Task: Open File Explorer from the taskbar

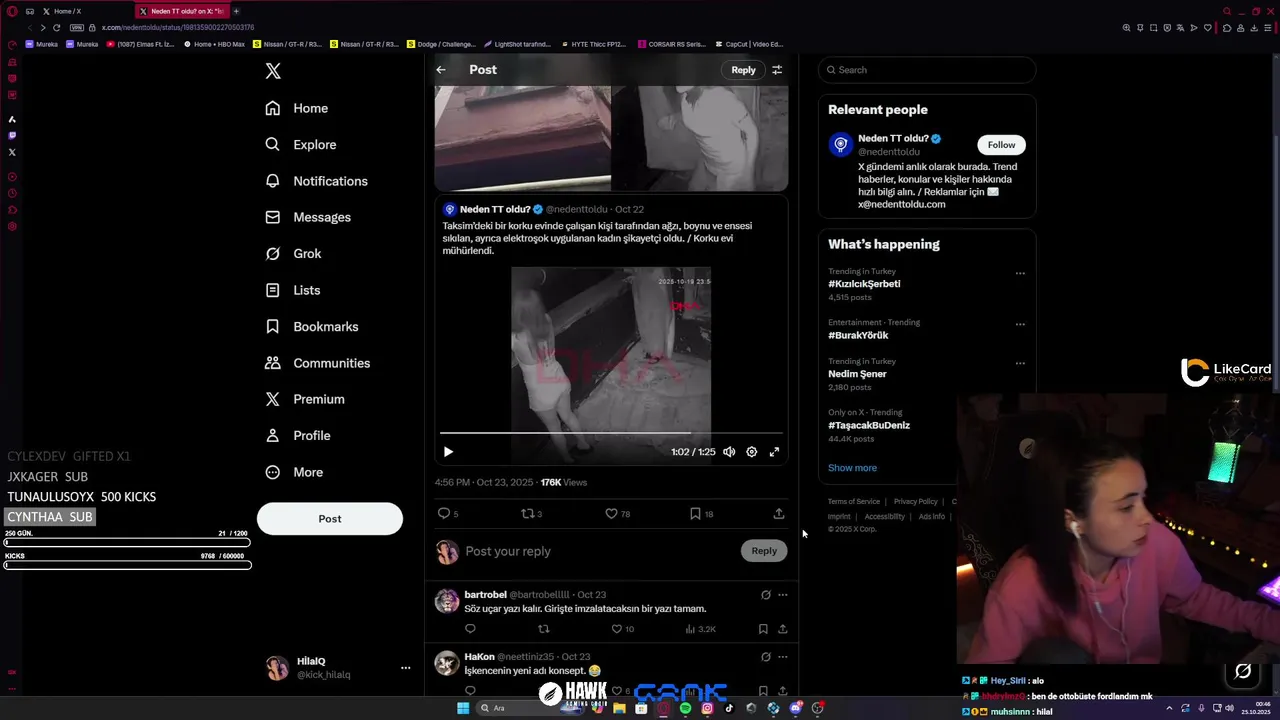Action: (x=619, y=708)
